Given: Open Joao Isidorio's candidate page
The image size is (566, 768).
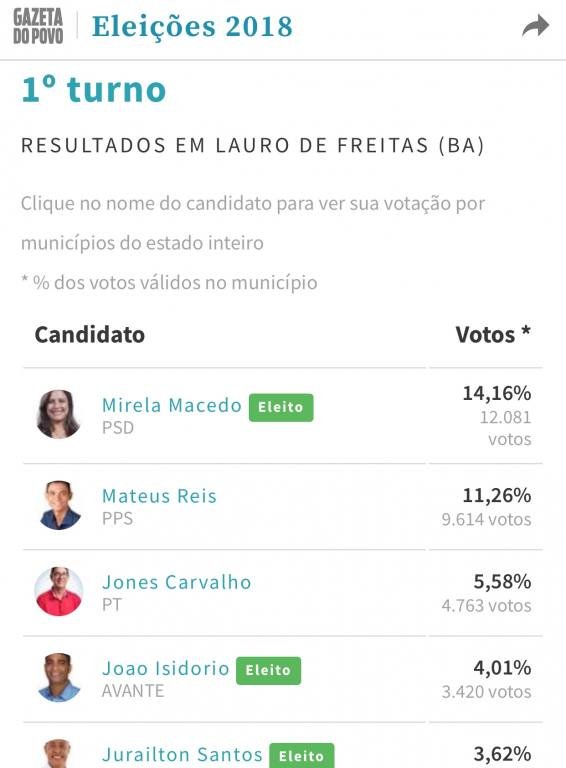Looking at the screenshot, I should (x=165, y=669).
